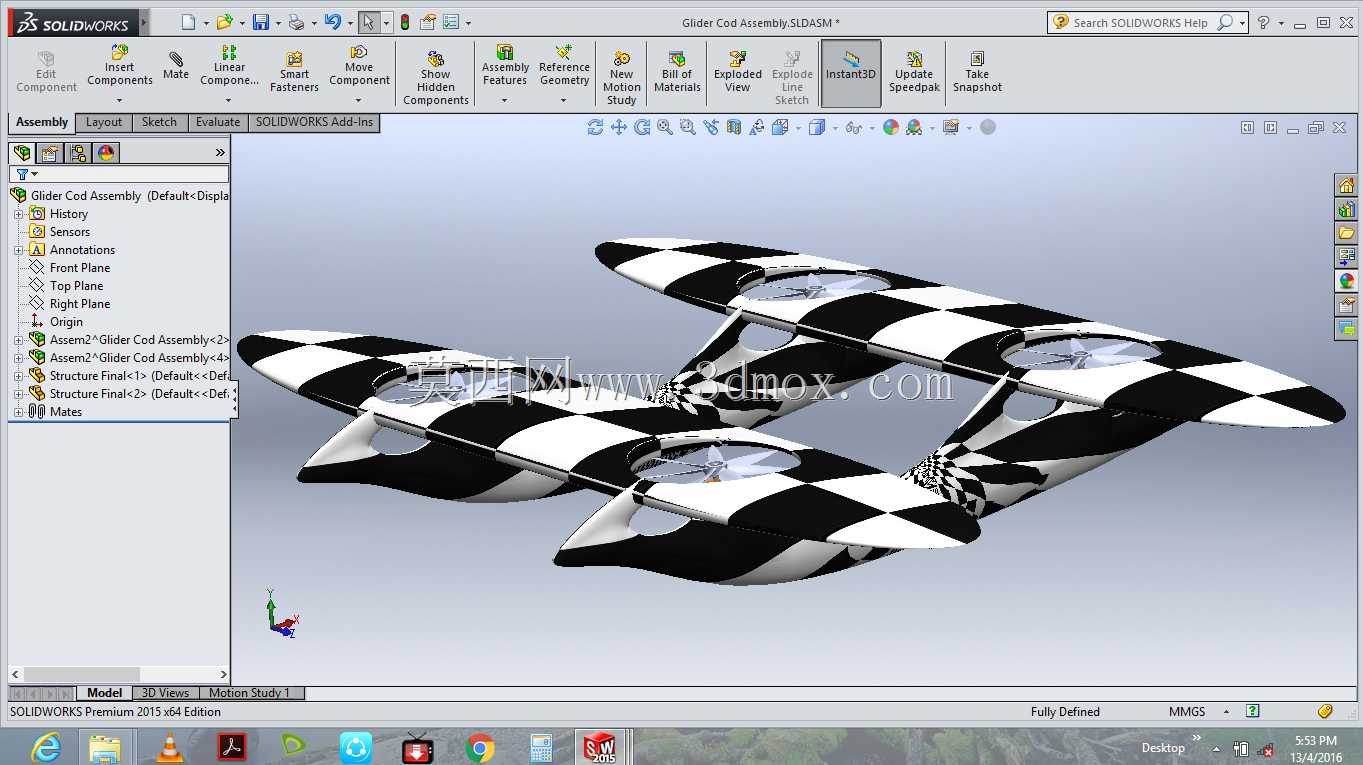Open Insert Components tool

pos(119,66)
